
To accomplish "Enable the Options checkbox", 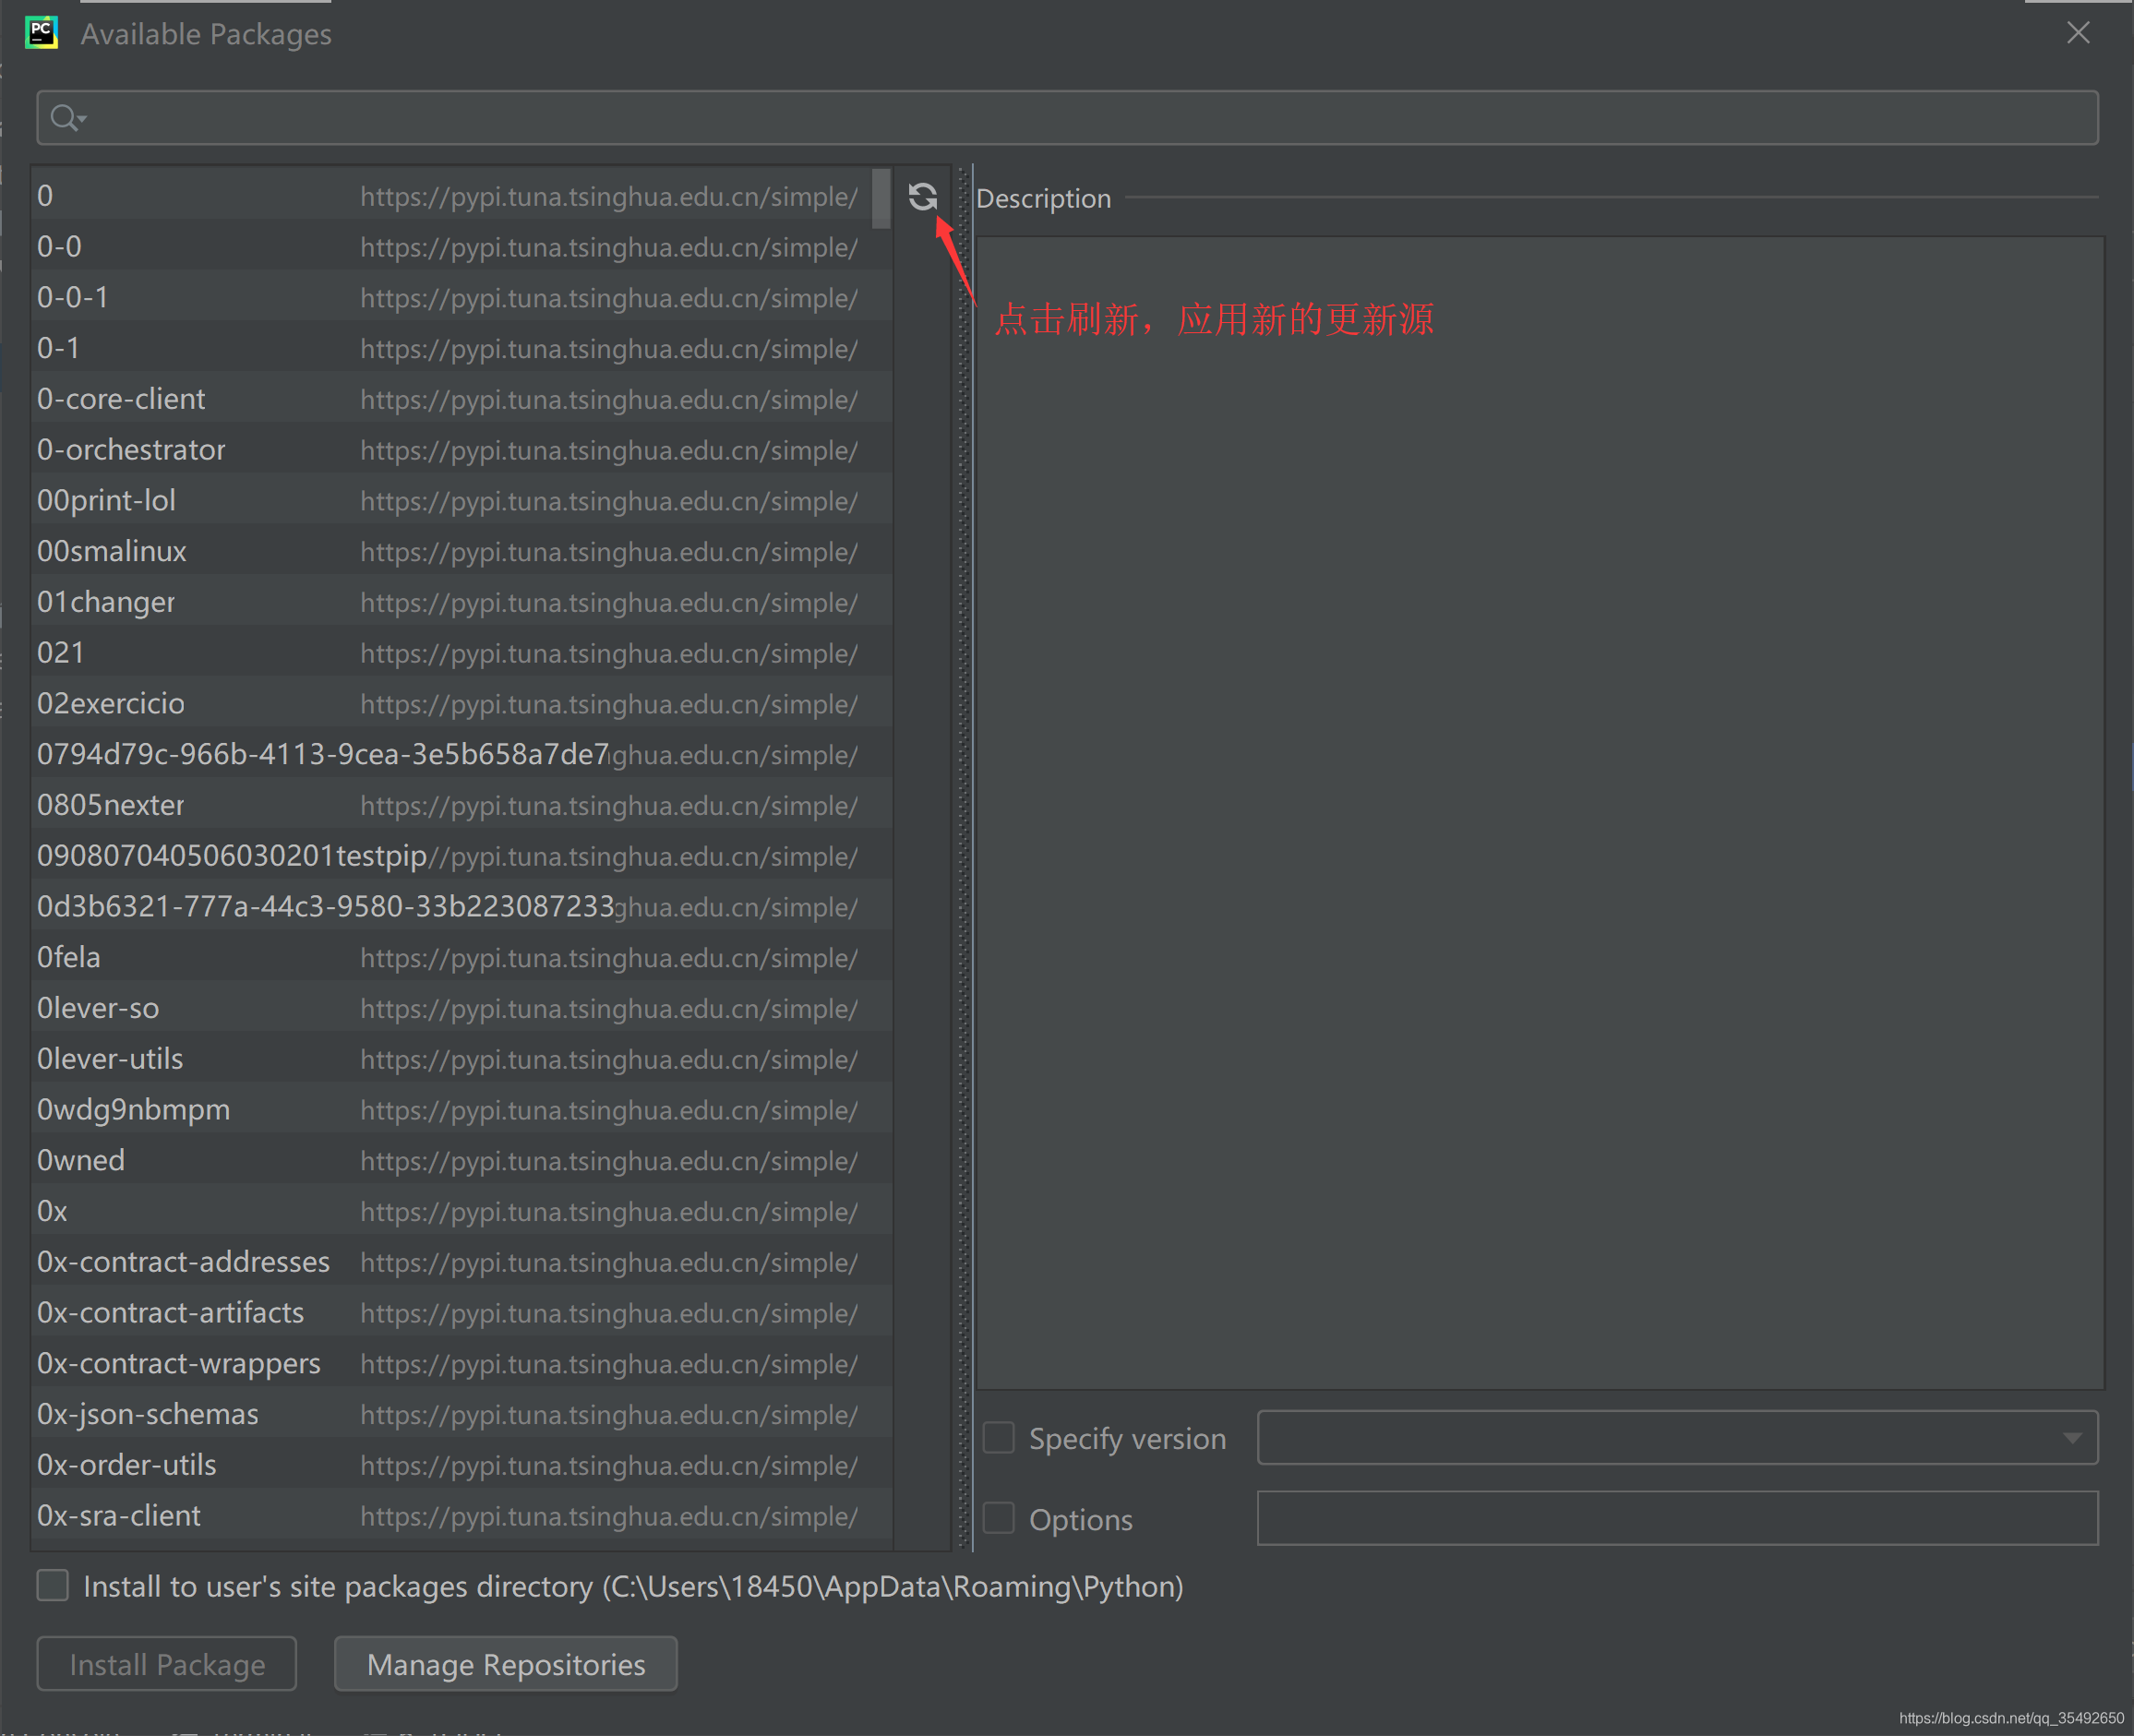I will coord(999,1518).
